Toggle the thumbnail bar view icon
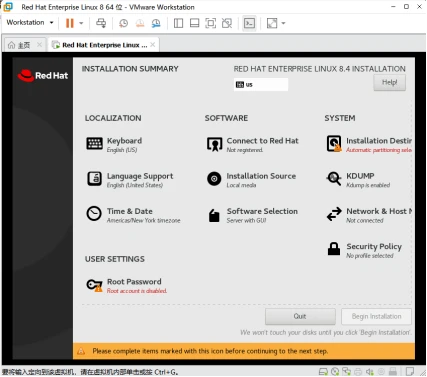 click(194, 23)
